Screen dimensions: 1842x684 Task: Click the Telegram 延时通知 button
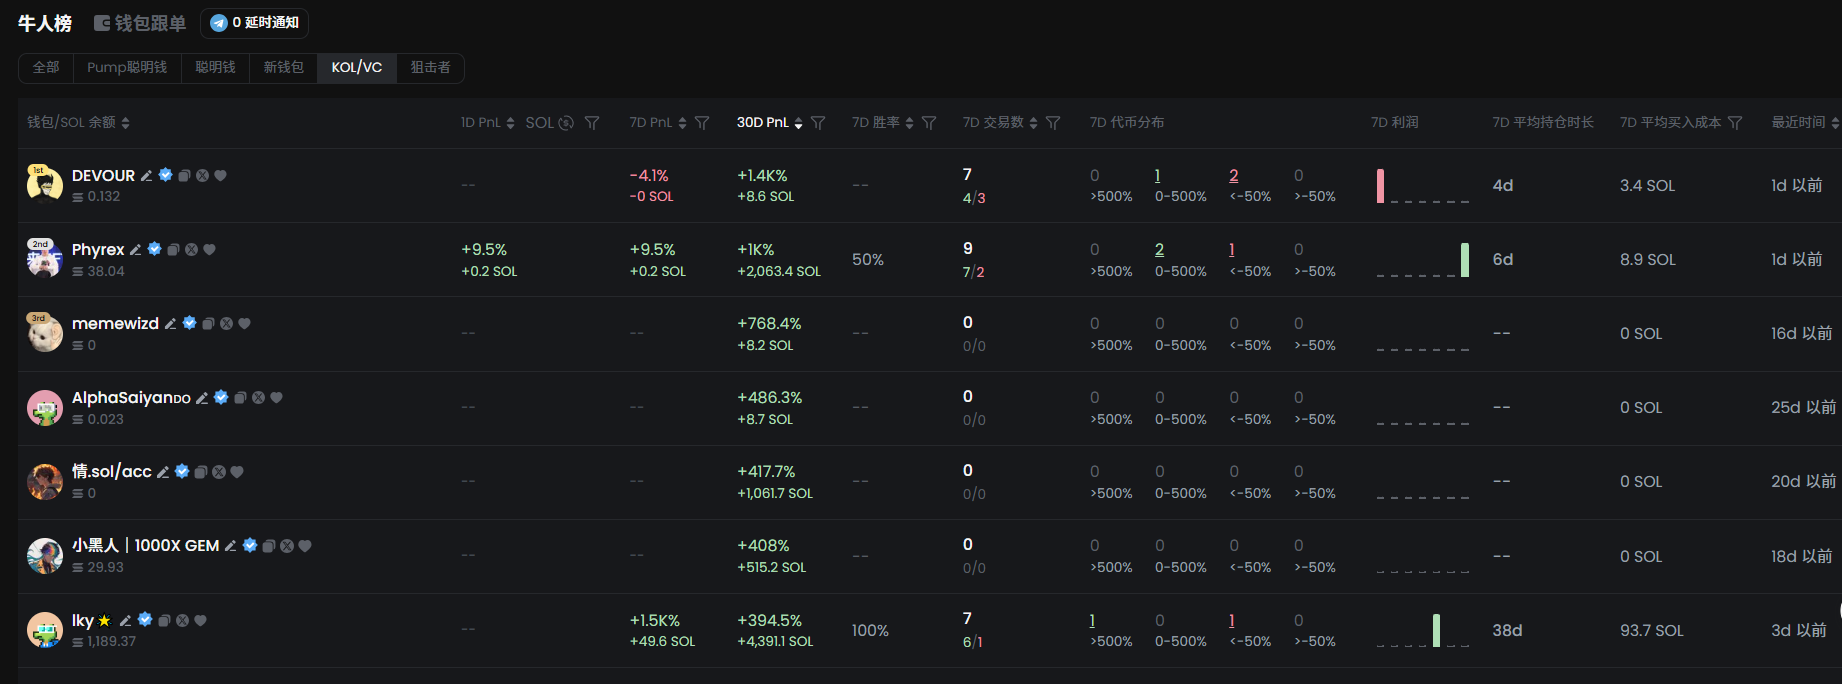point(255,23)
